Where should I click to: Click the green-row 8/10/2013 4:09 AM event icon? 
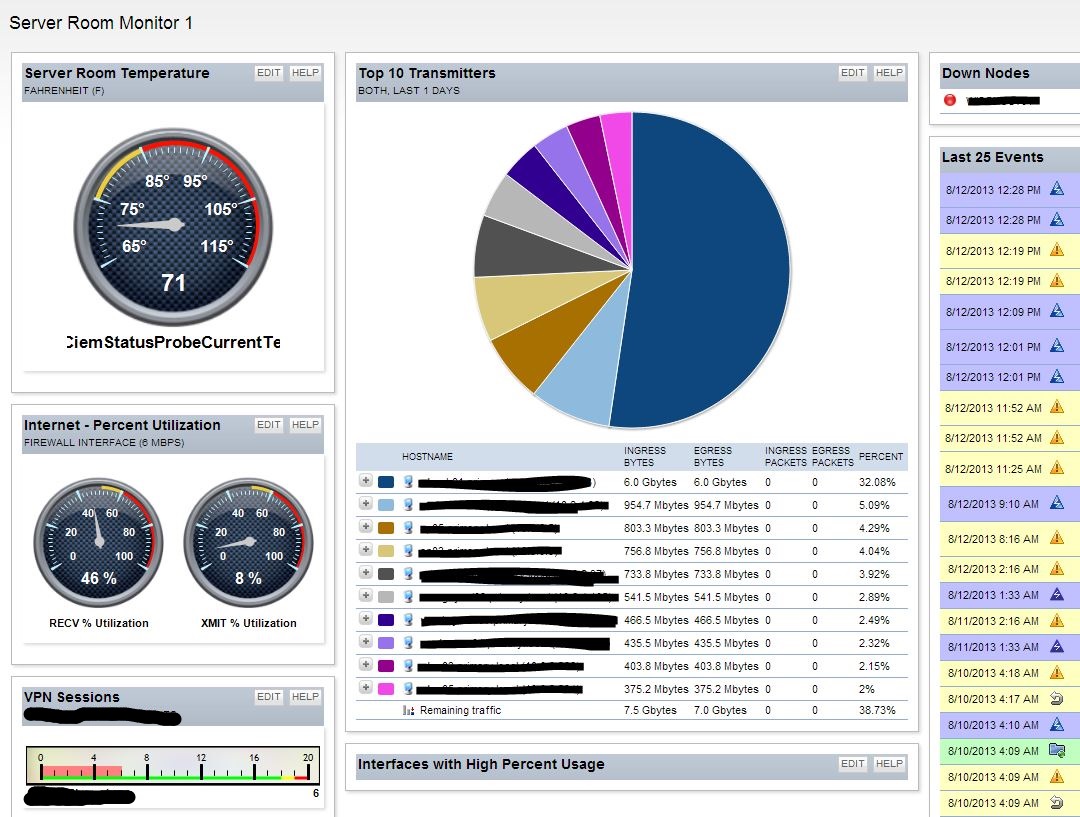pyautogui.click(x=1057, y=750)
